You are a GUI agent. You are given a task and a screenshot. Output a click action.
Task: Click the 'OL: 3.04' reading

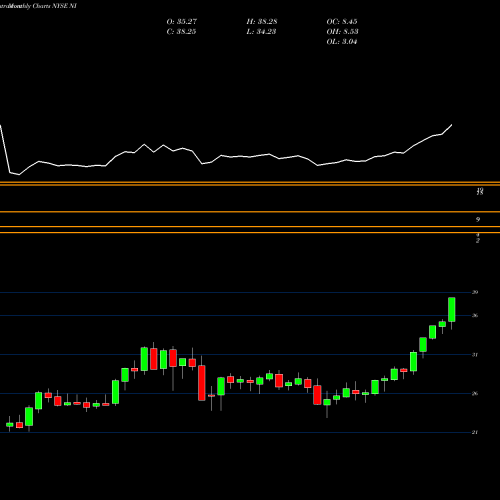click(342, 42)
